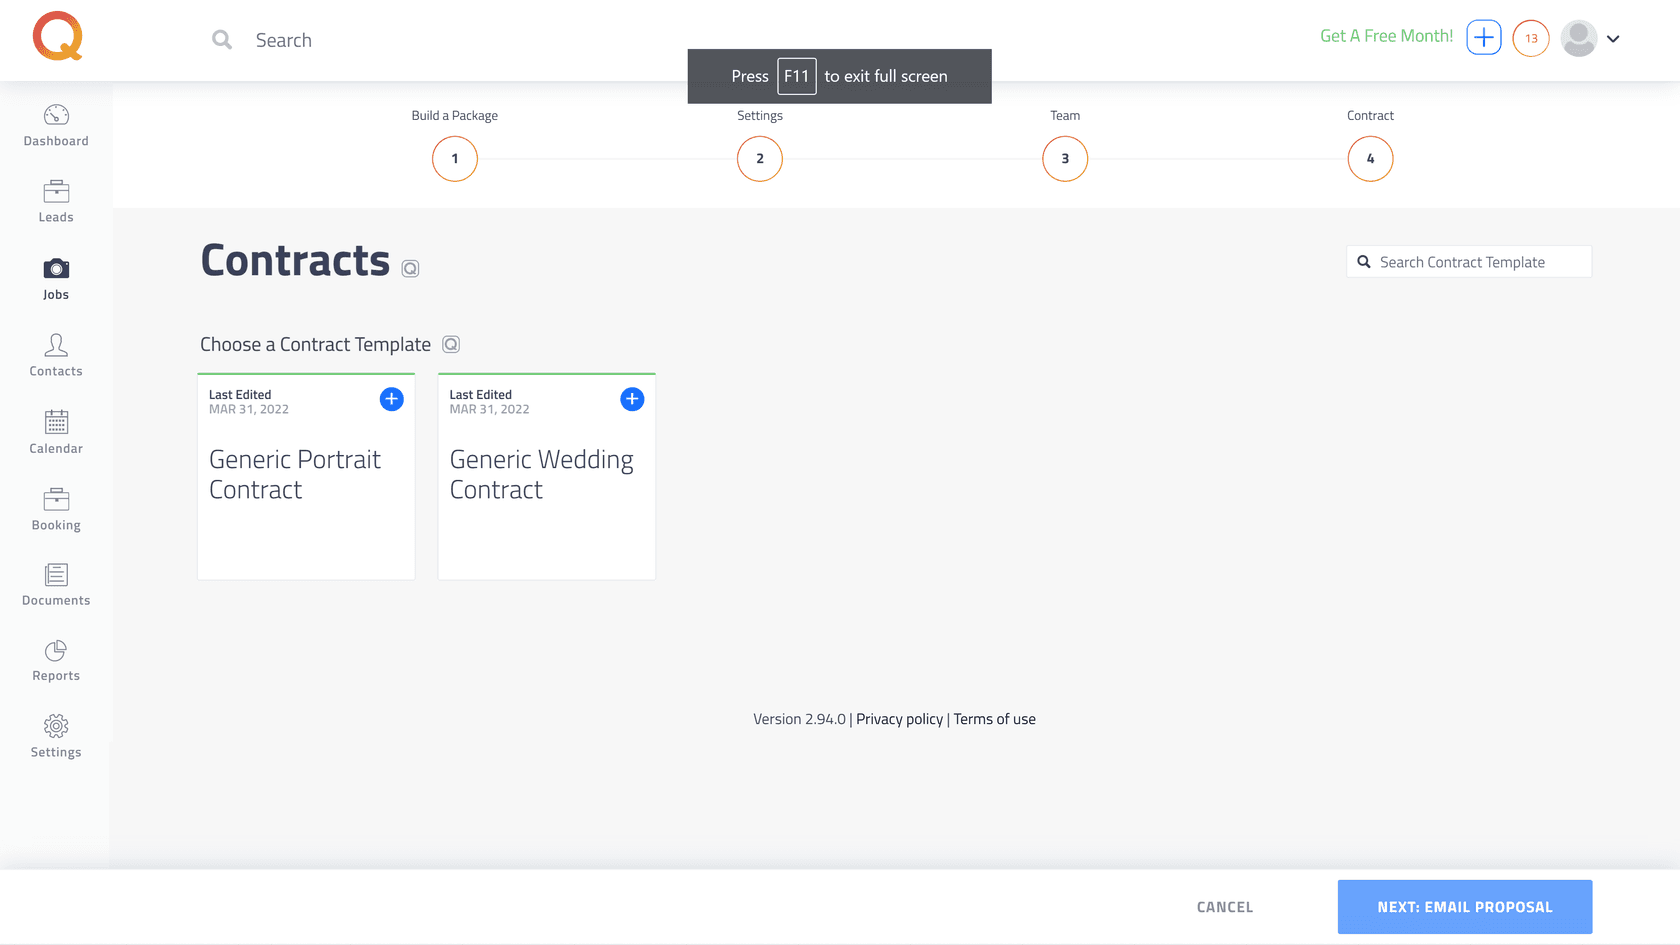Image resolution: width=1680 pixels, height=945 pixels.
Task: Open the Booking sidebar item
Action: click(56, 510)
